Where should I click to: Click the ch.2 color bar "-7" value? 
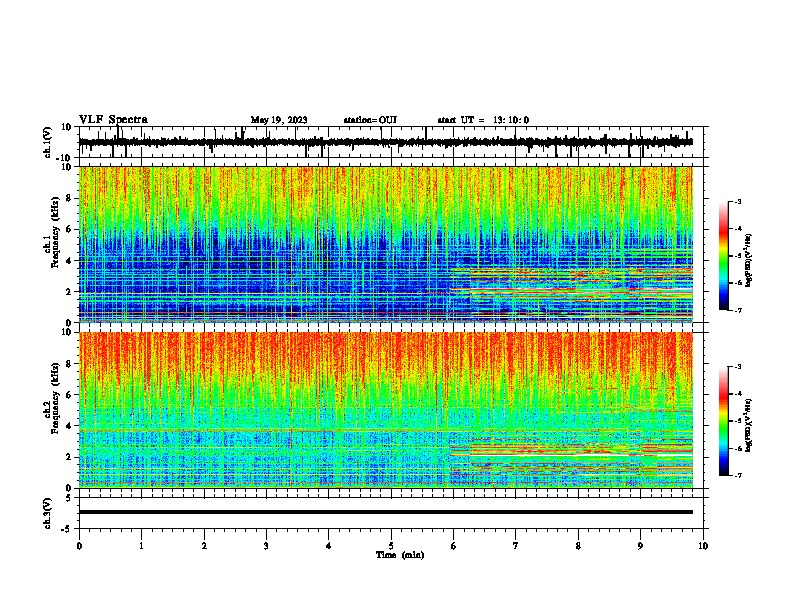coord(738,475)
